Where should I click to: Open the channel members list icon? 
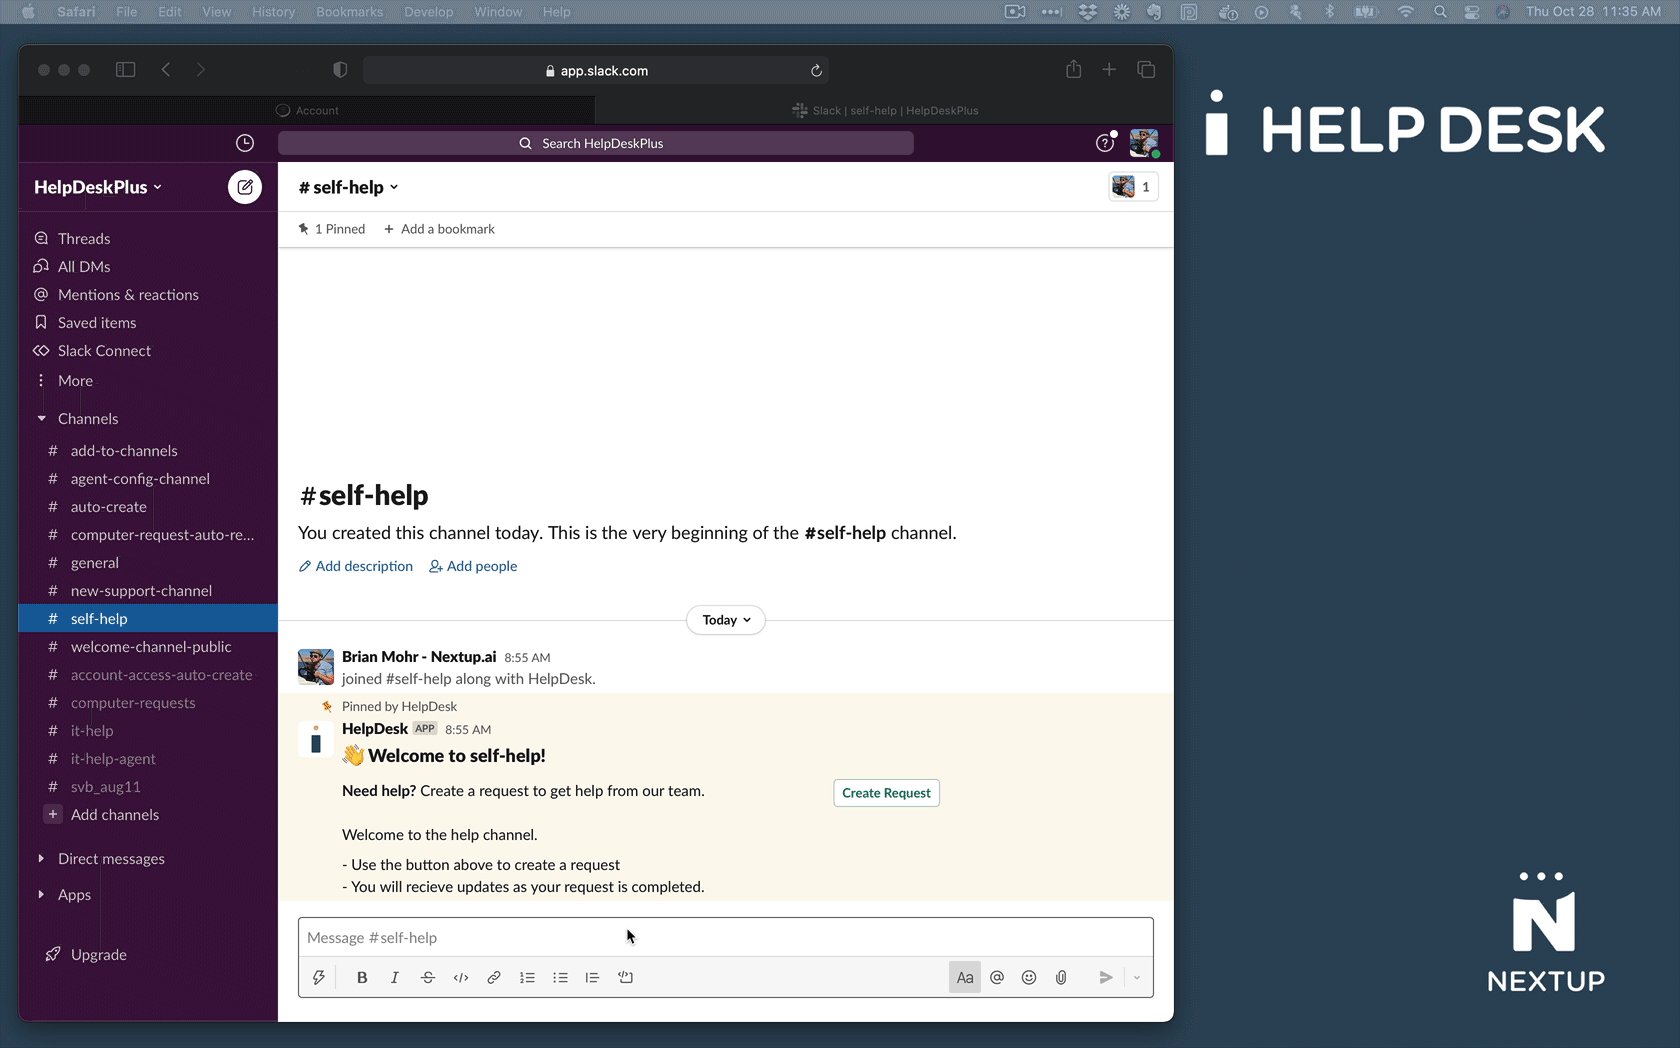click(x=1133, y=187)
